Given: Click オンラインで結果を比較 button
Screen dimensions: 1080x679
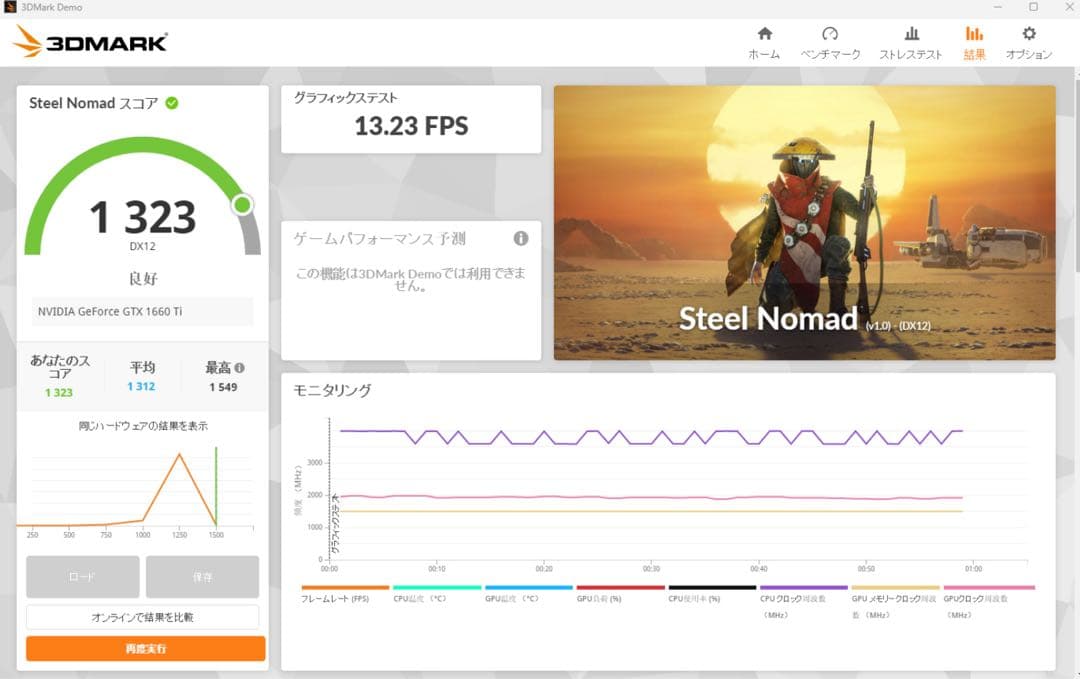Looking at the screenshot, I should pos(145,615).
